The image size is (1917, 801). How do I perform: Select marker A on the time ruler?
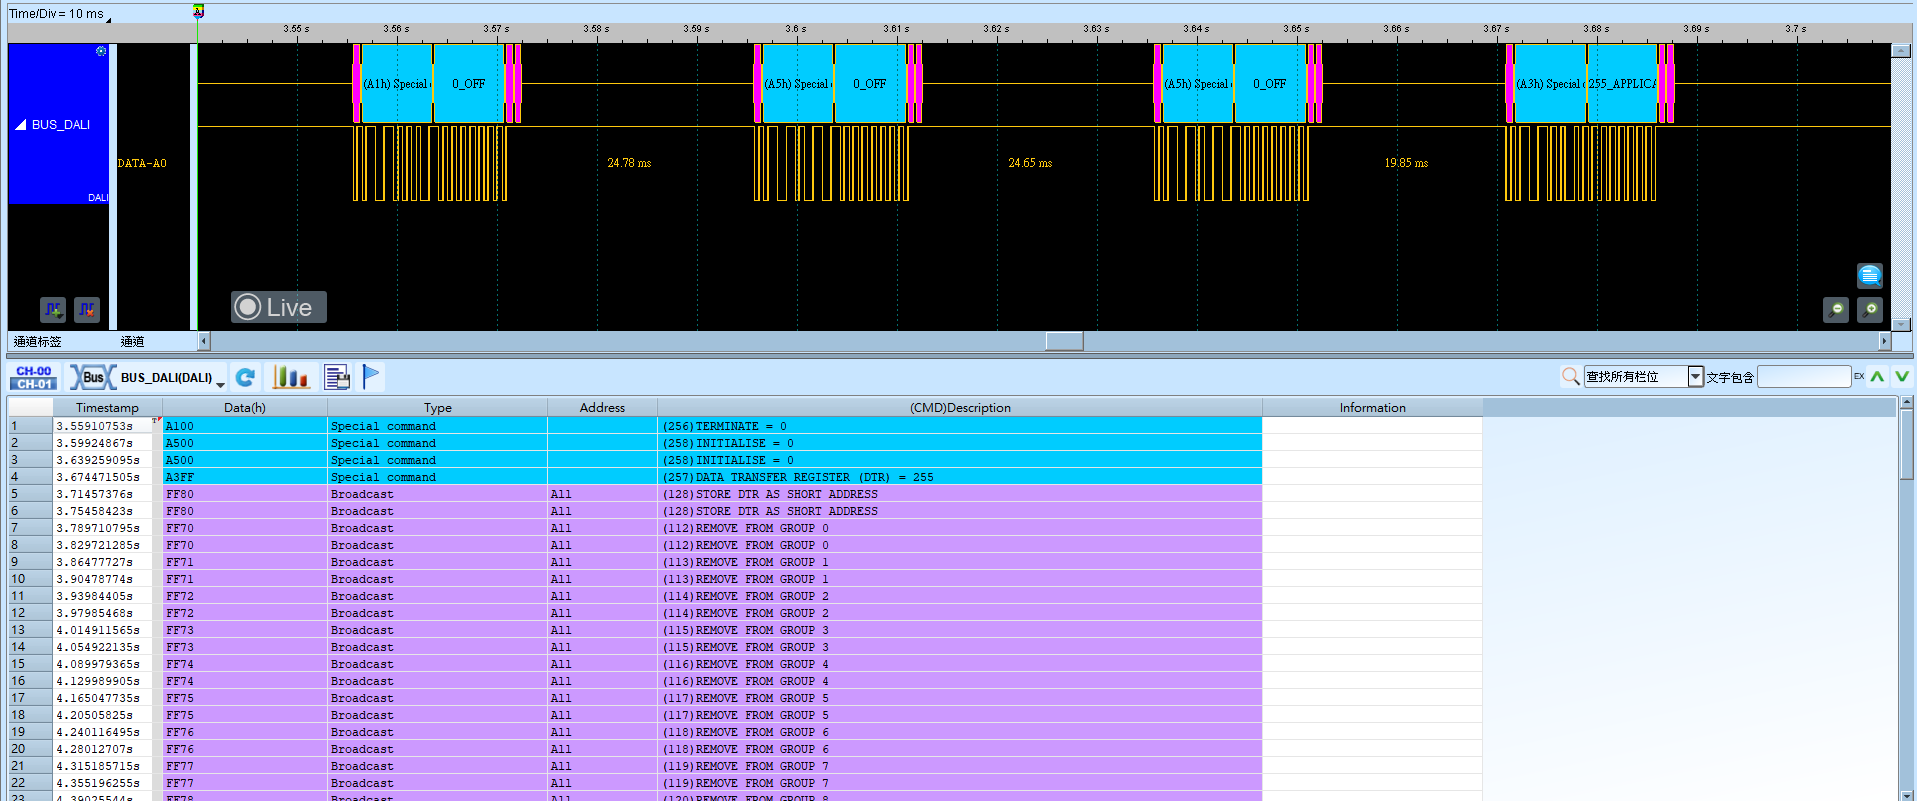coord(198,11)
